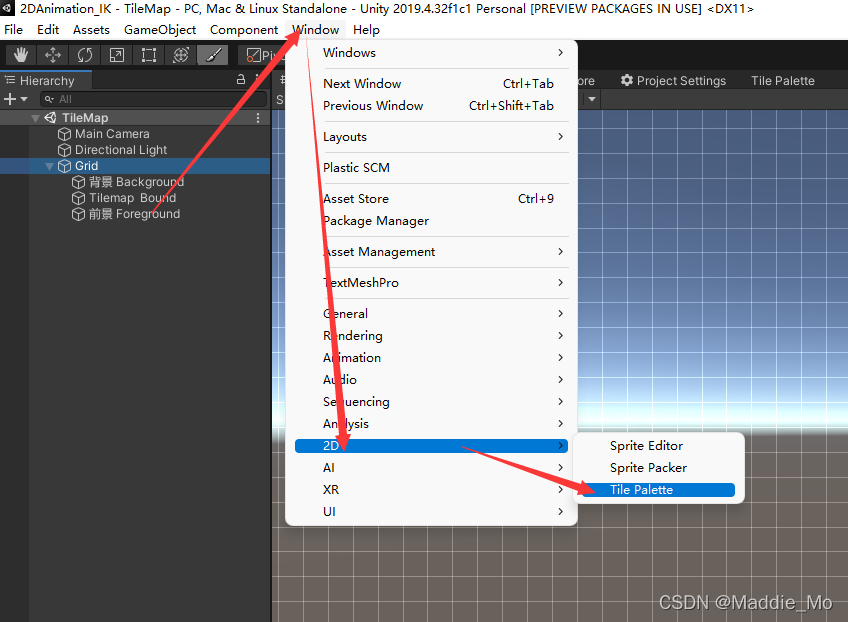Expand the Layouts submenu
The width and height of the screenshot is (848, 622).
432,137
